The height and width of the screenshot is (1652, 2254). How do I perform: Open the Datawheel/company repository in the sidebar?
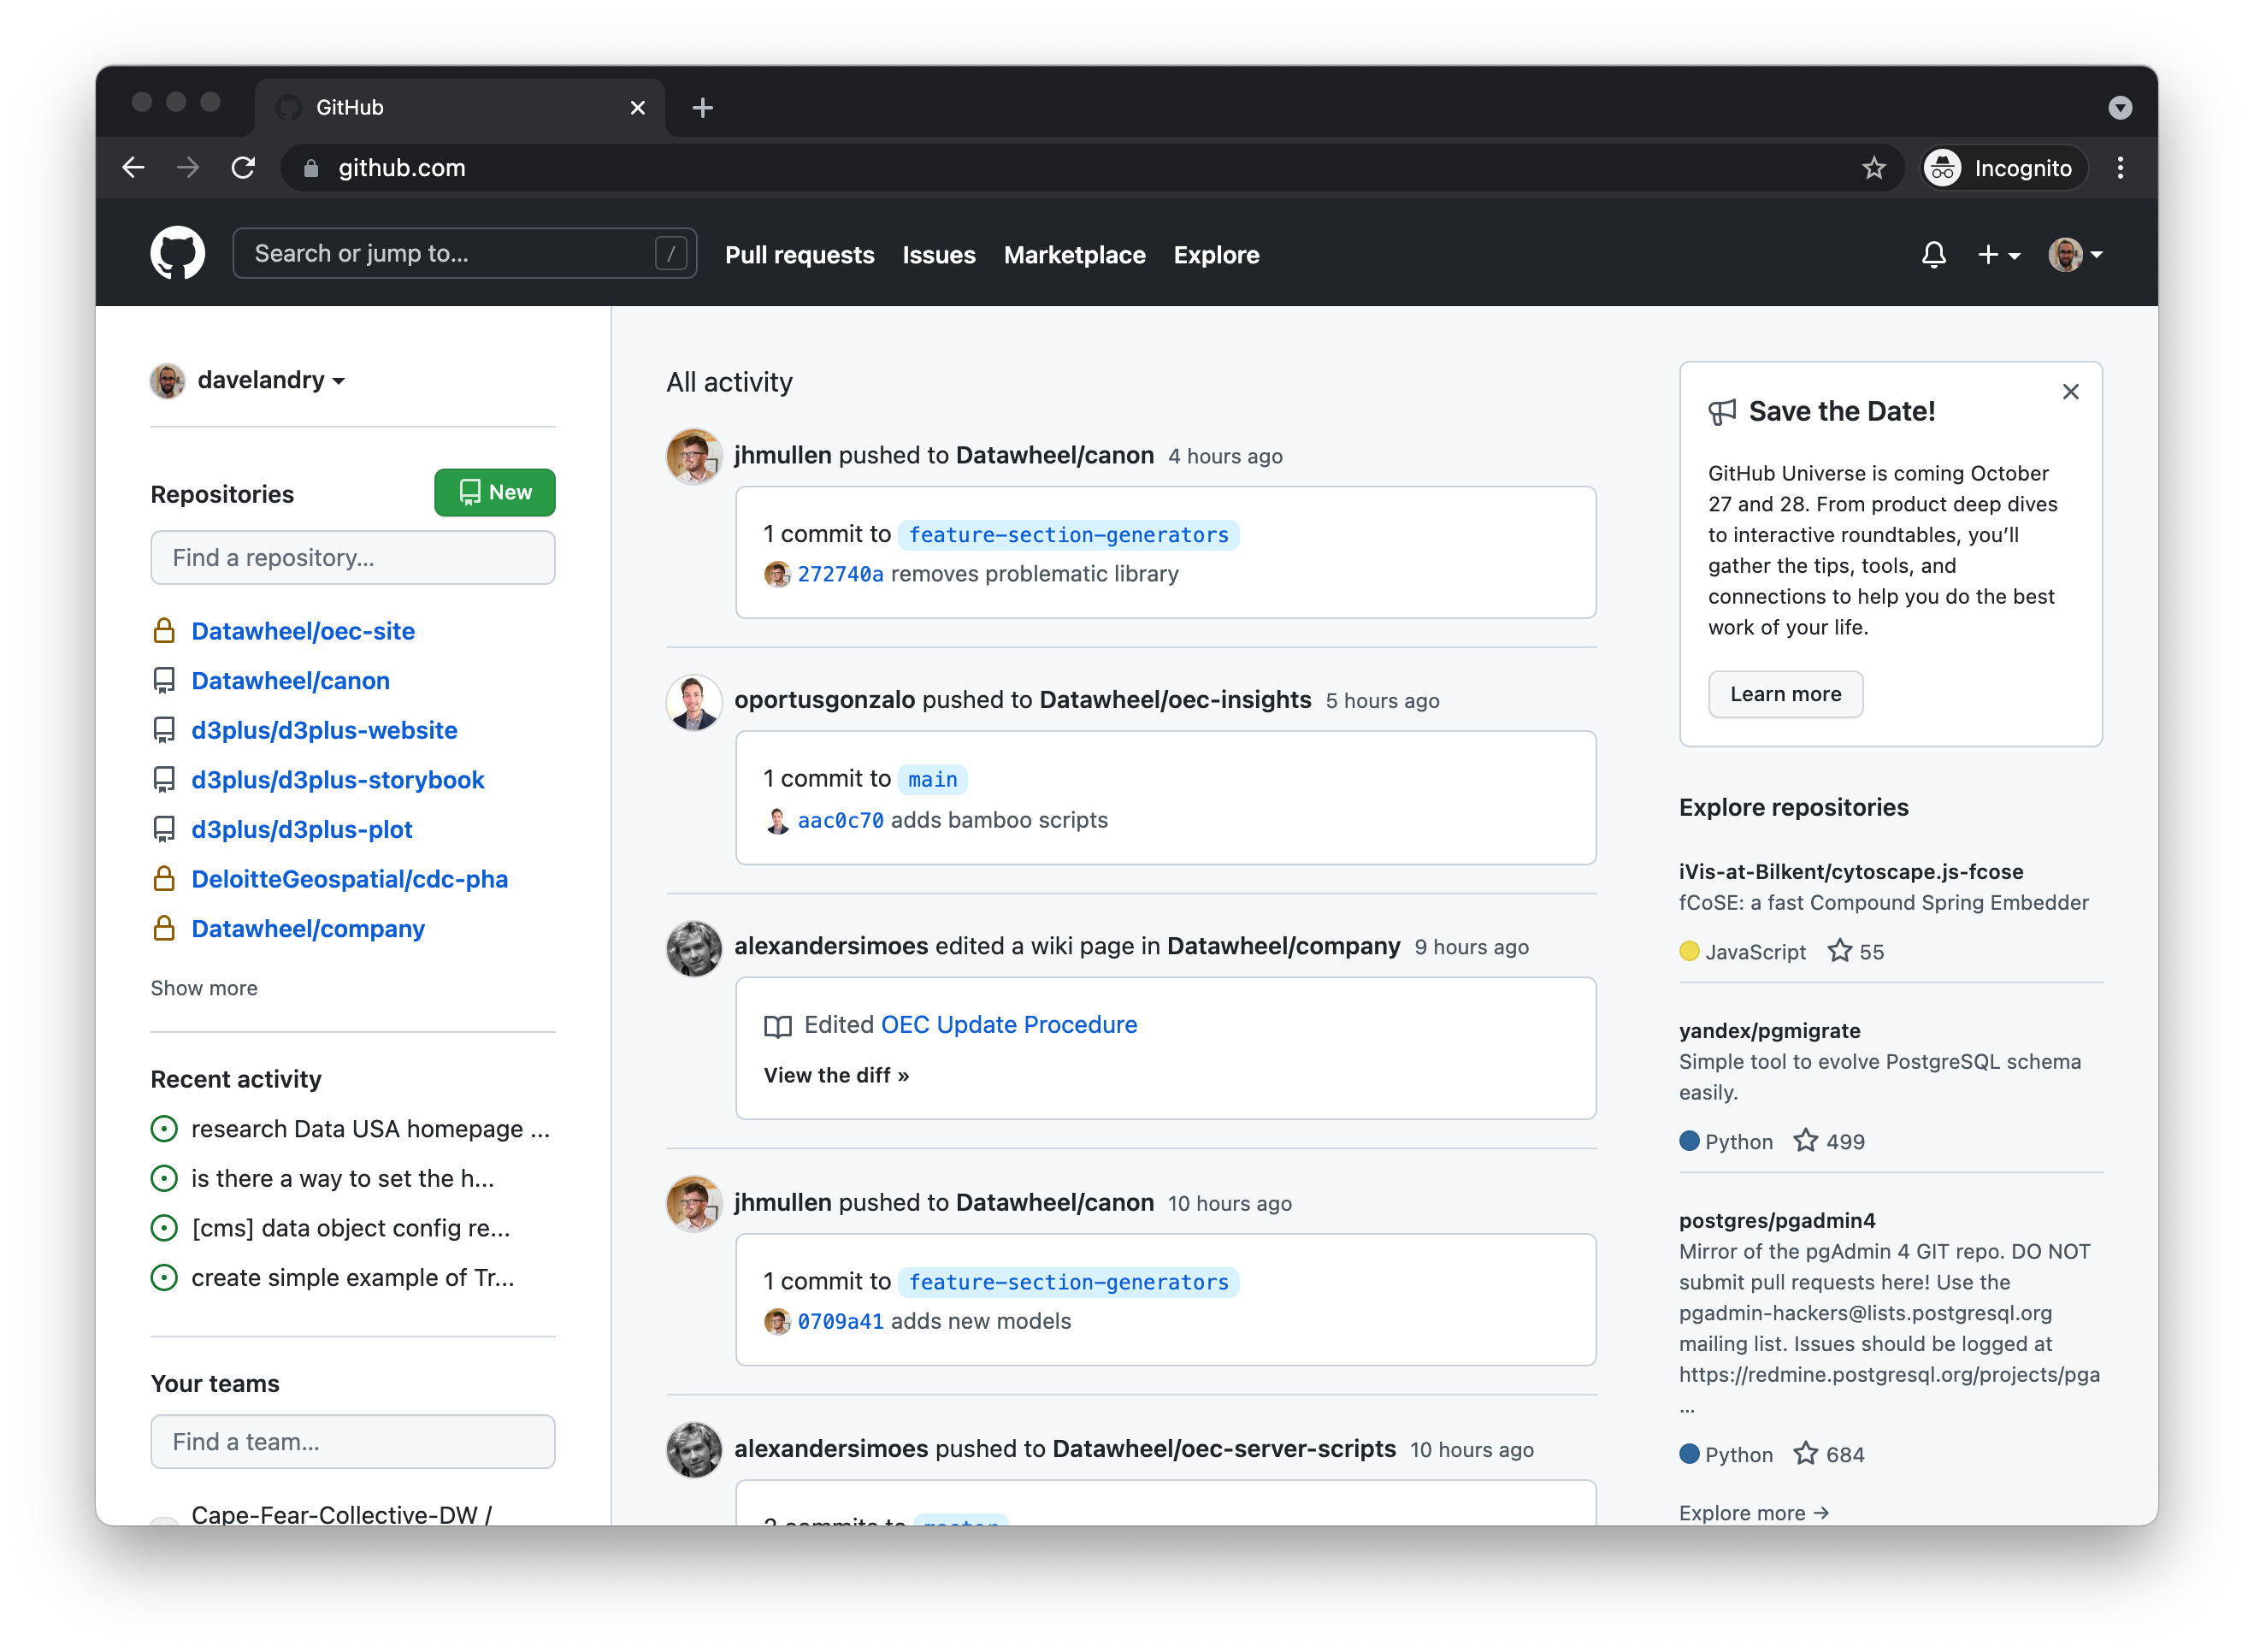[x=308, y=929]
